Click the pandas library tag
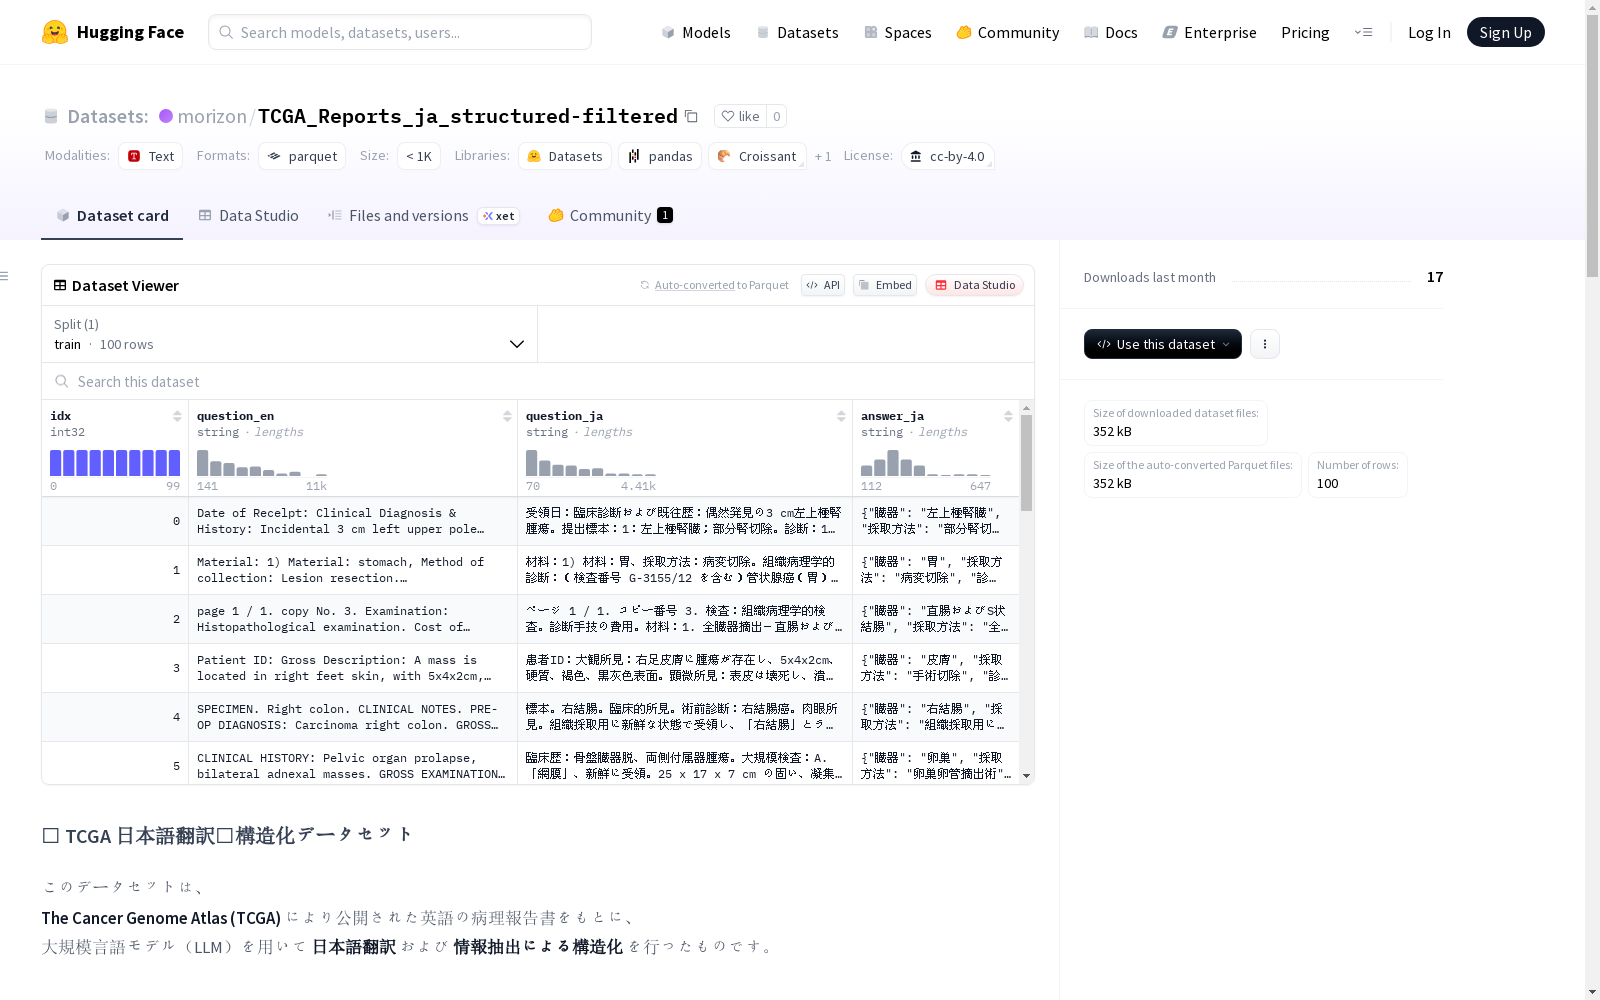The image size is (1600, 1000). 660,156
